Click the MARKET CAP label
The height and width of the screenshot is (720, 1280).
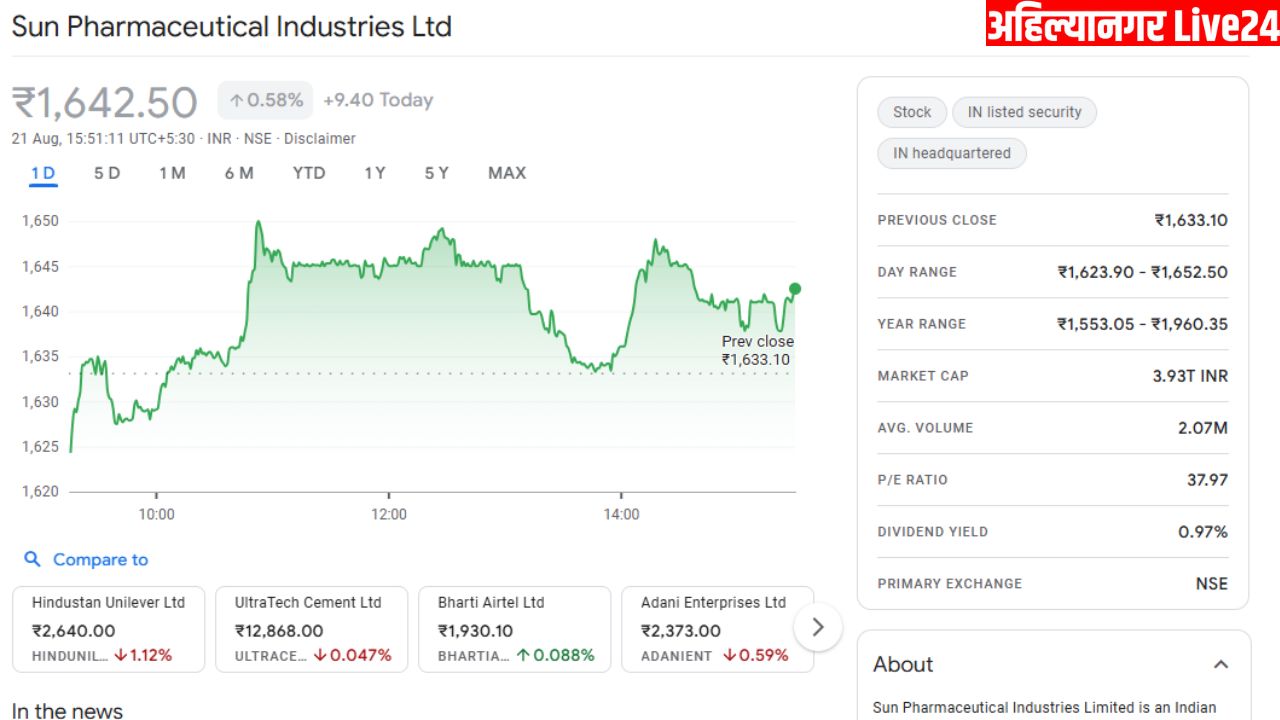(x=923, y=376)
